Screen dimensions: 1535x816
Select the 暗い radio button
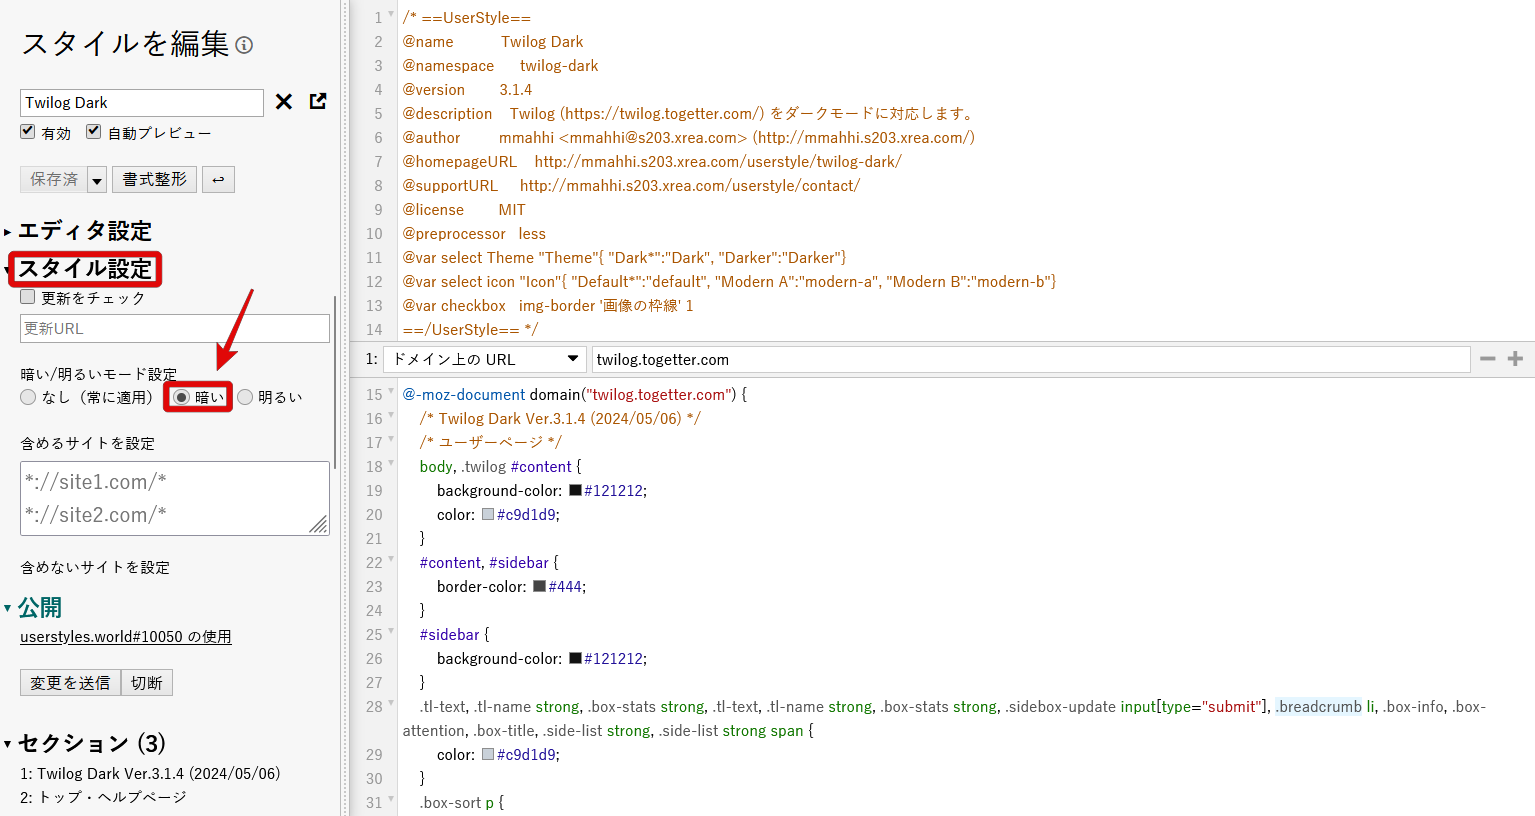[181, 397]
